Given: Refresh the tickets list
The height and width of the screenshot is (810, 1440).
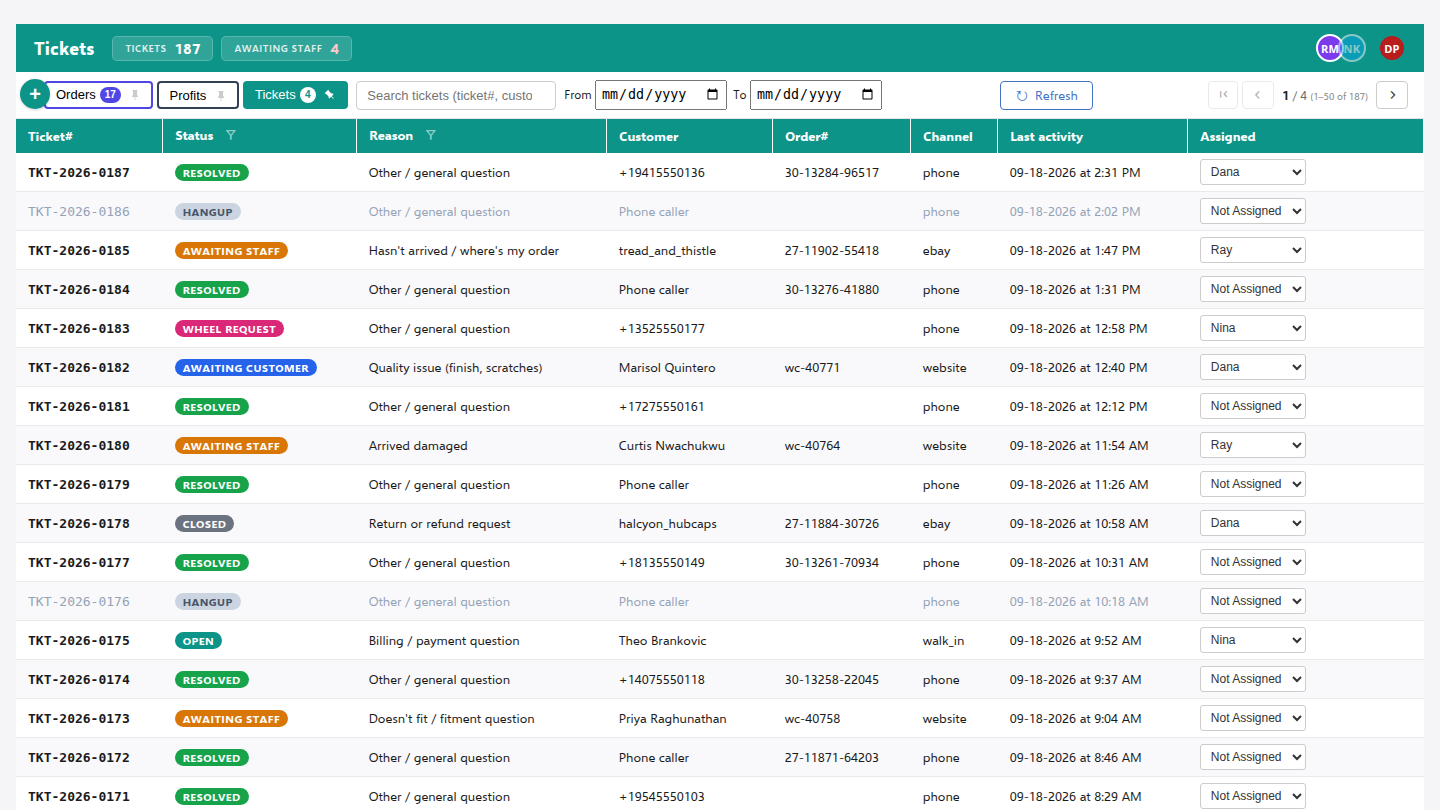Looking at the screenshot, I should 1046,95.
